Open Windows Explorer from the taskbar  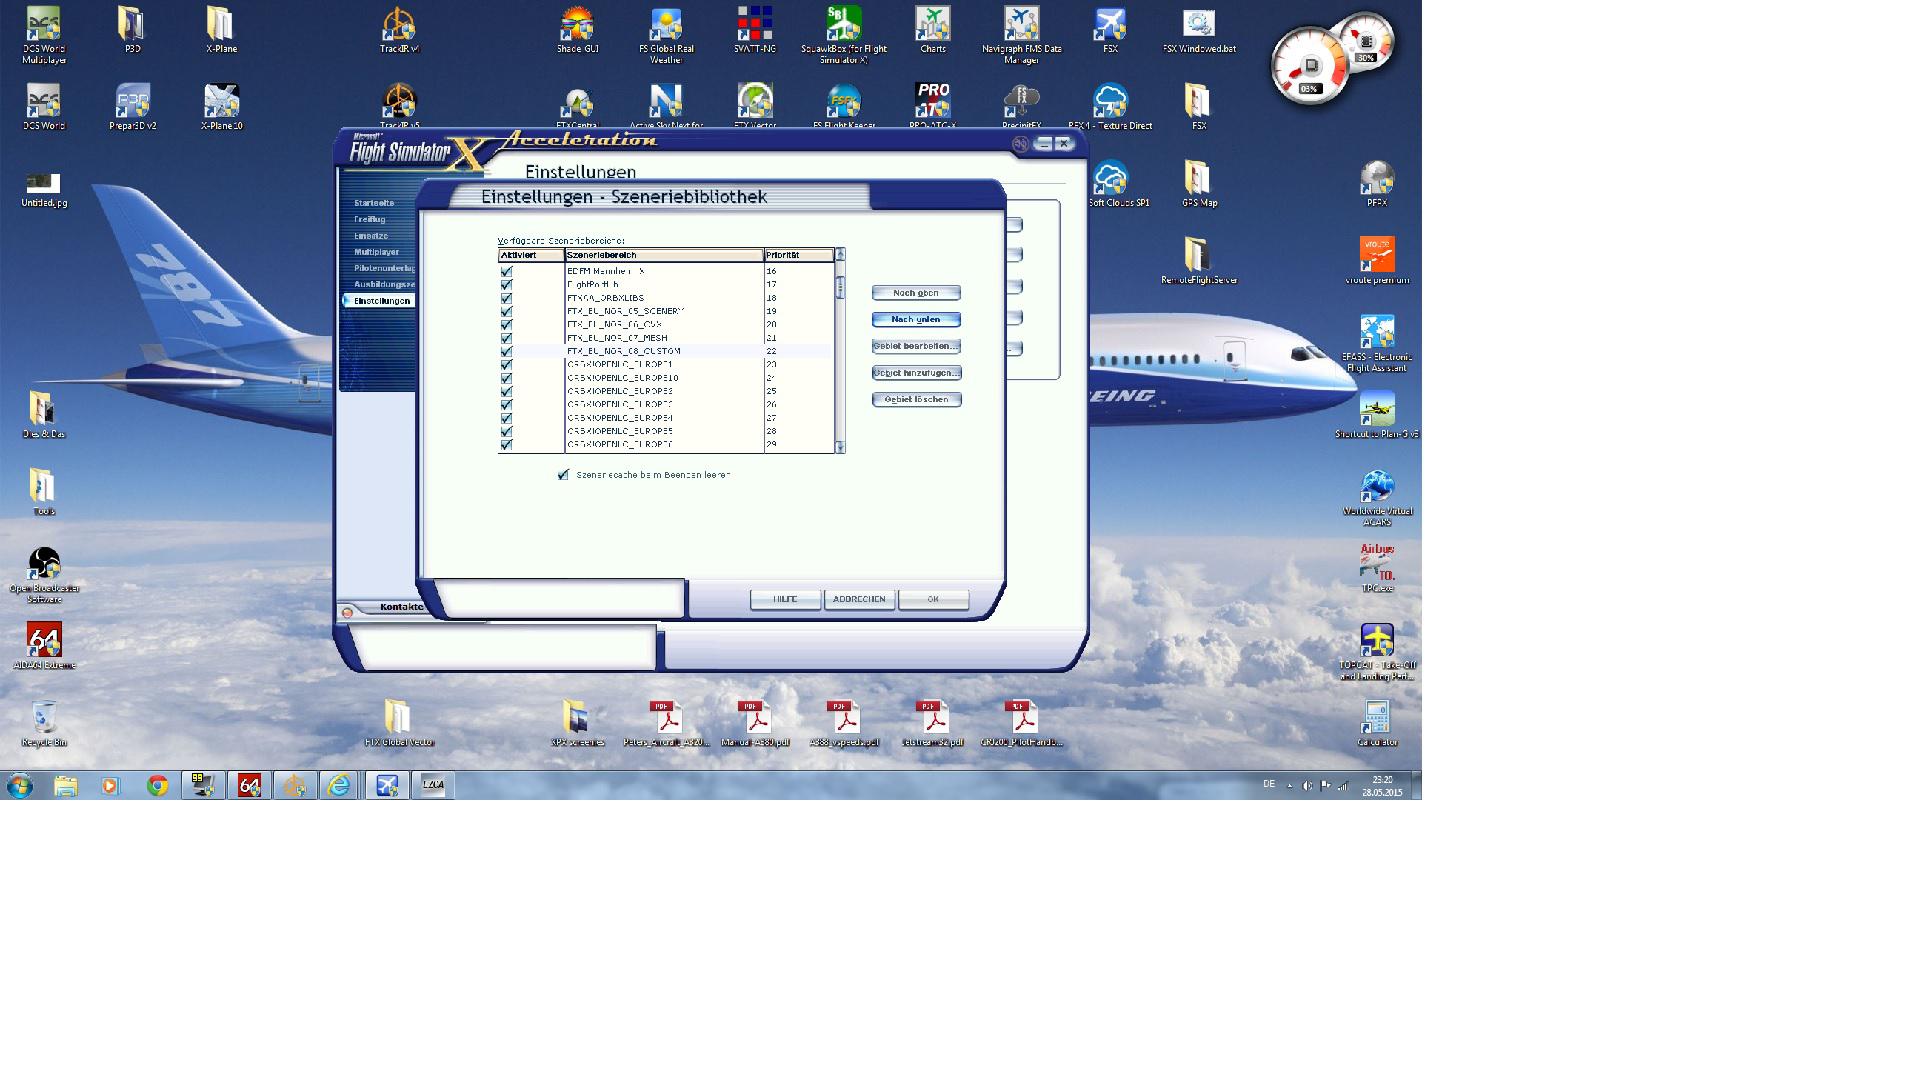(66, 786)
